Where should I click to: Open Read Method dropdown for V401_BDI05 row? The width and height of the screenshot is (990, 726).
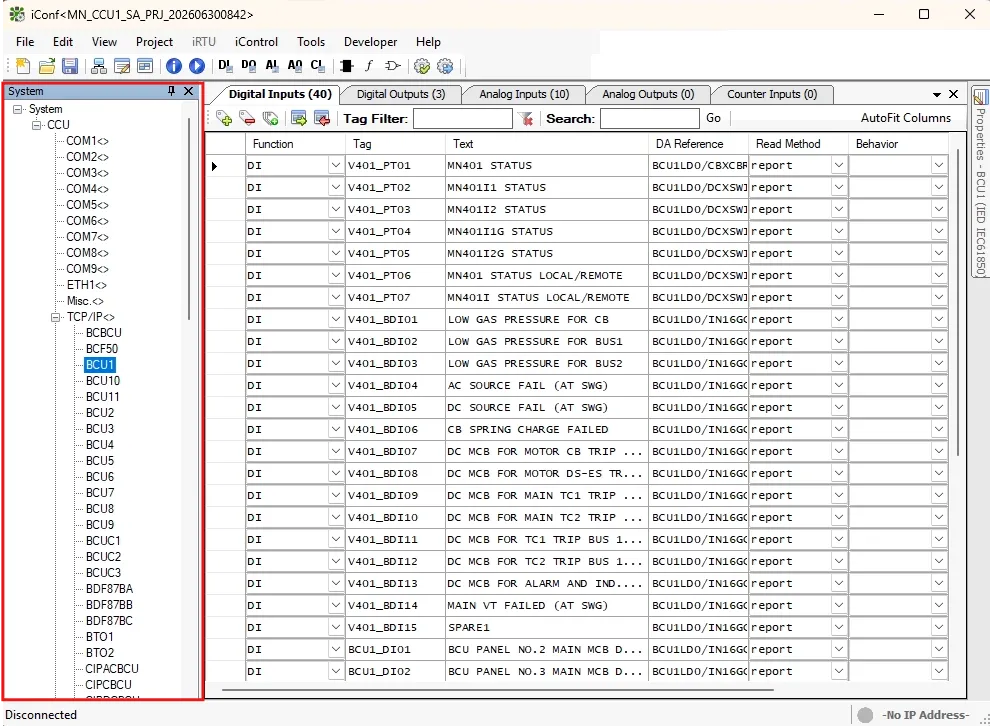point(838,407)
